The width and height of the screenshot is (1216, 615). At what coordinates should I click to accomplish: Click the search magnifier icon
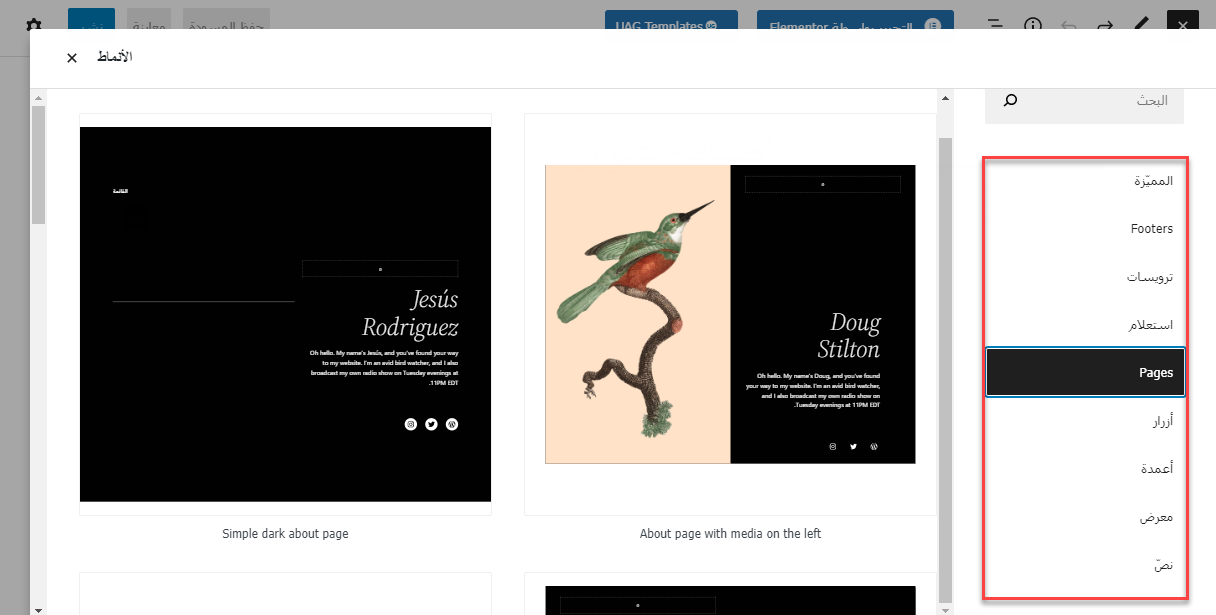tap(1010, 100)
